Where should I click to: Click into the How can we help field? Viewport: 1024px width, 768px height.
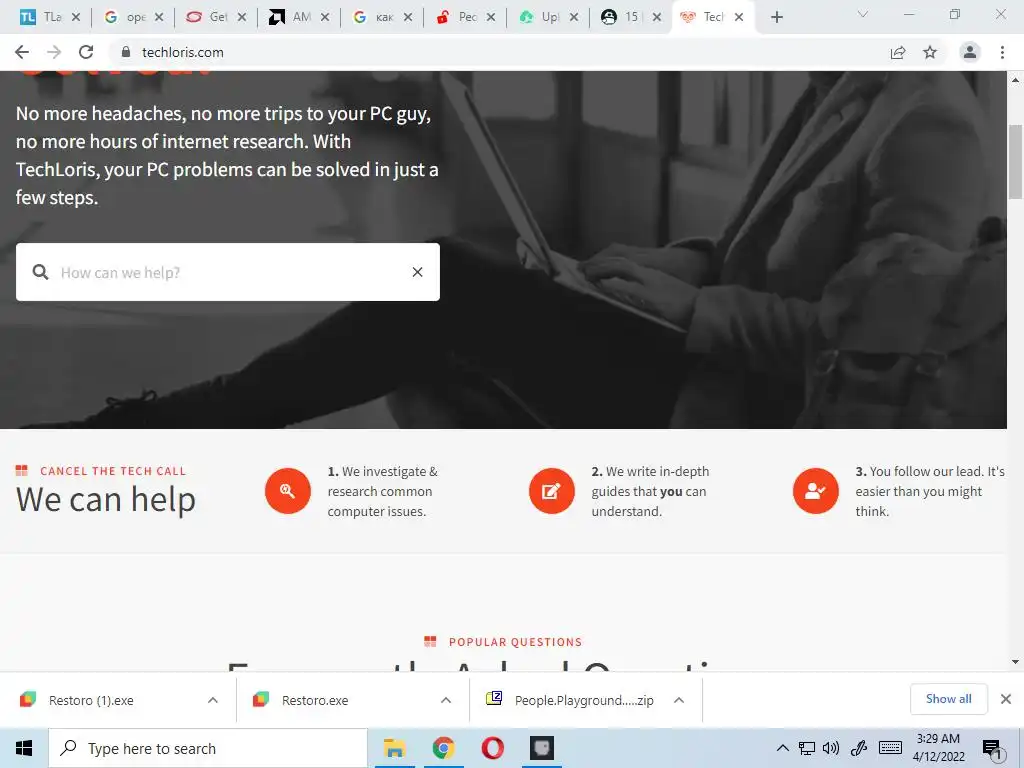229,272
